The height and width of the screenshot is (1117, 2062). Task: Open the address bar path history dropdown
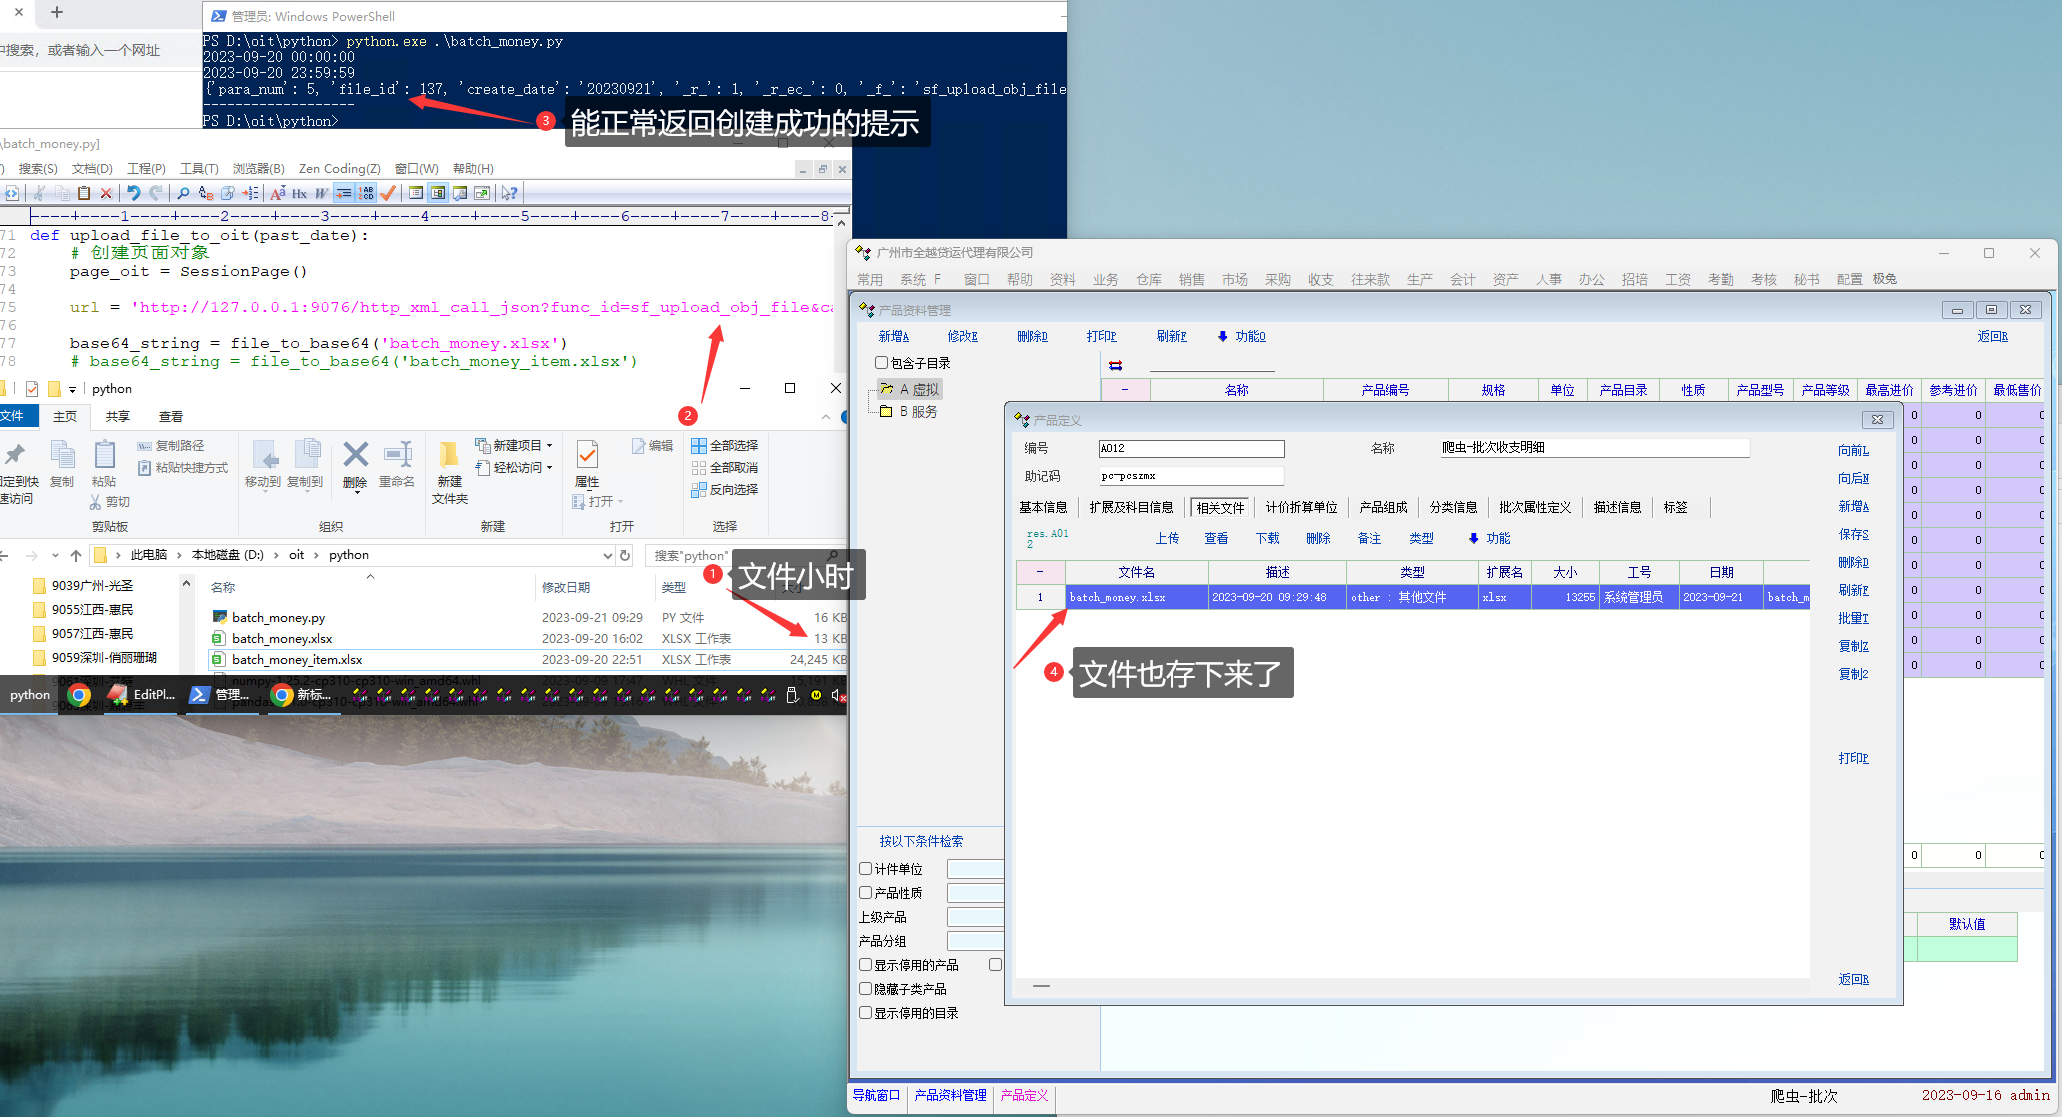[x=607, y=555]
